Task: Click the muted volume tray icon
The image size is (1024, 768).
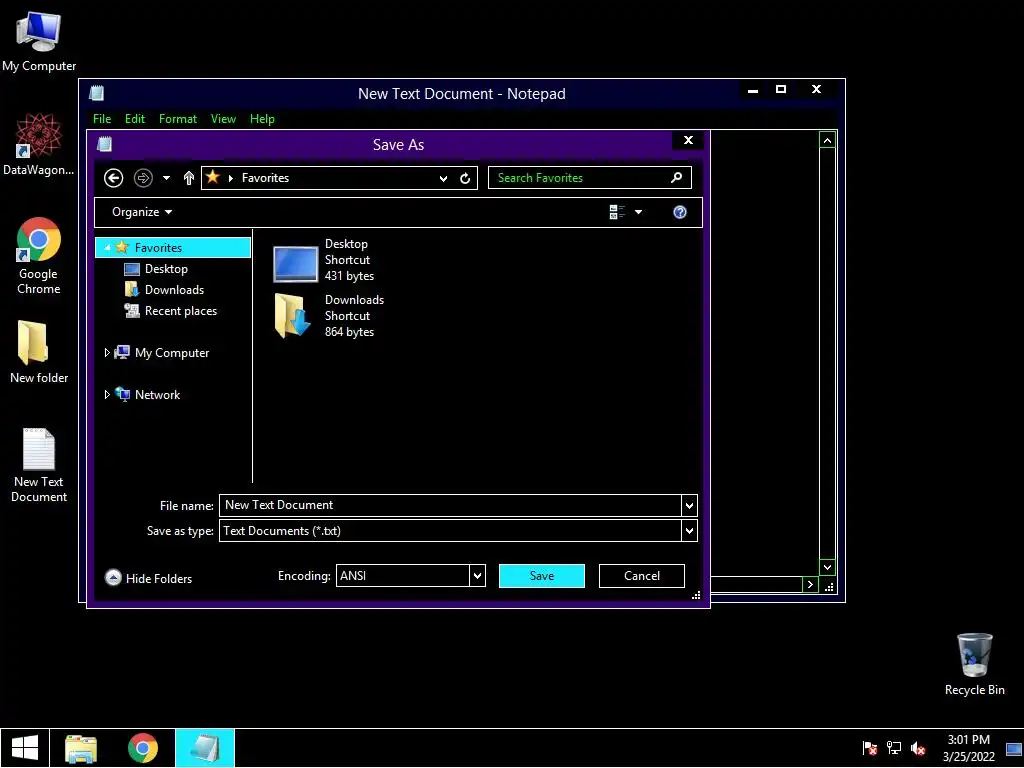Action: pos(918,748)
